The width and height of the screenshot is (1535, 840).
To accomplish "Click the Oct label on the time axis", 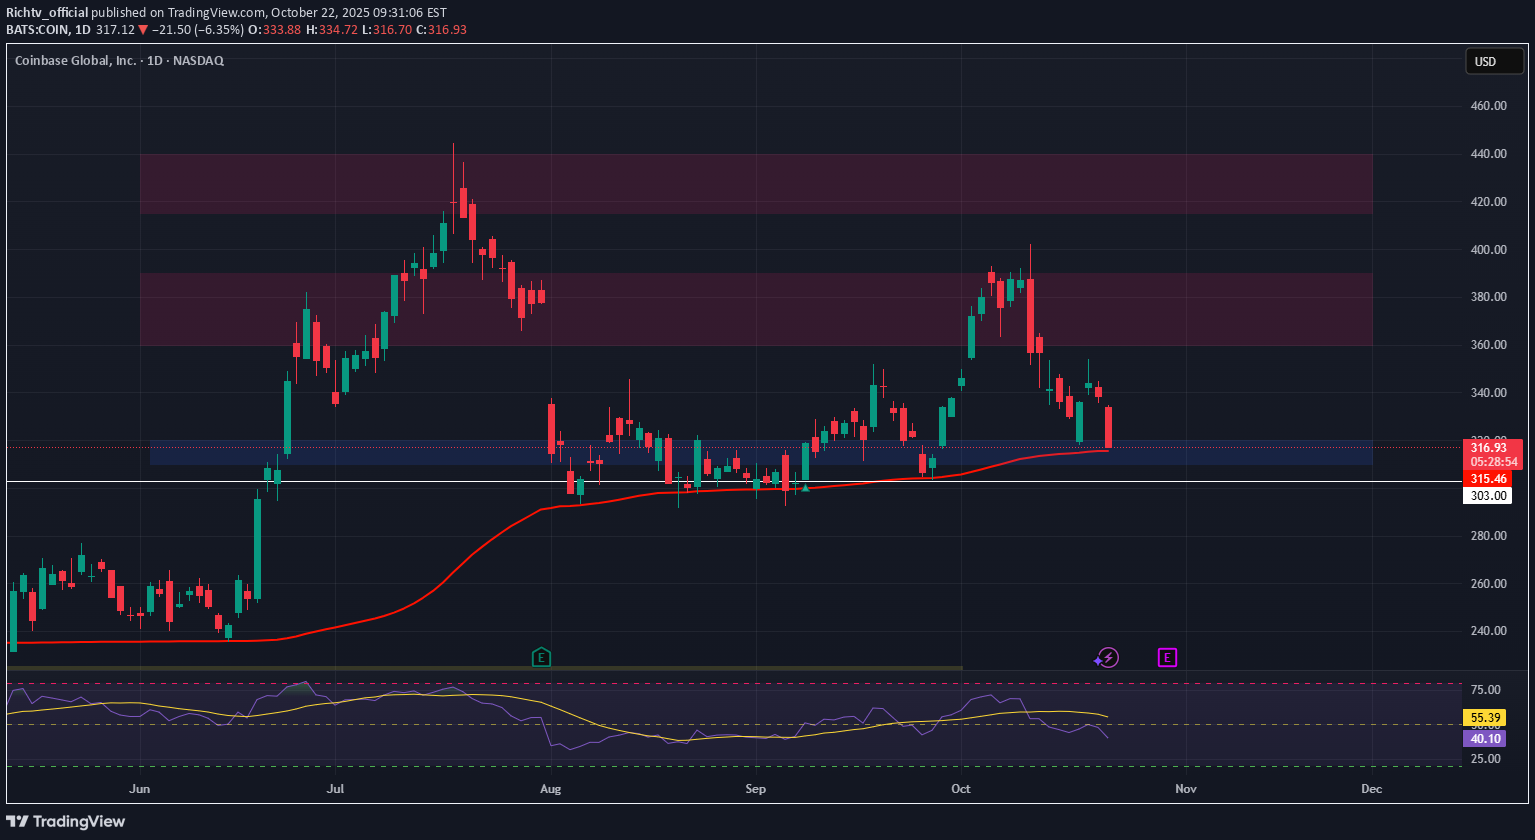I will tap(961, 789).
